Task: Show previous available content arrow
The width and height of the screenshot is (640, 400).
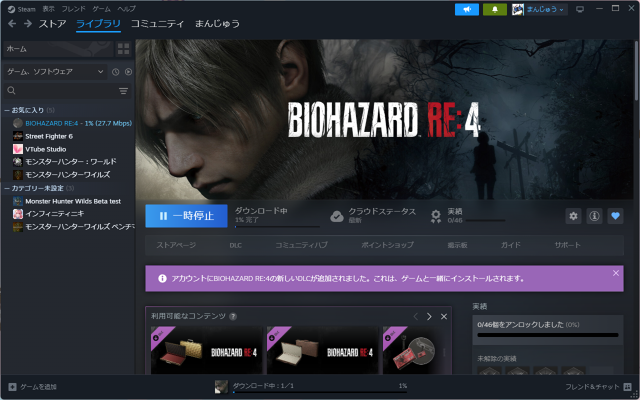Action: point(416,316)
